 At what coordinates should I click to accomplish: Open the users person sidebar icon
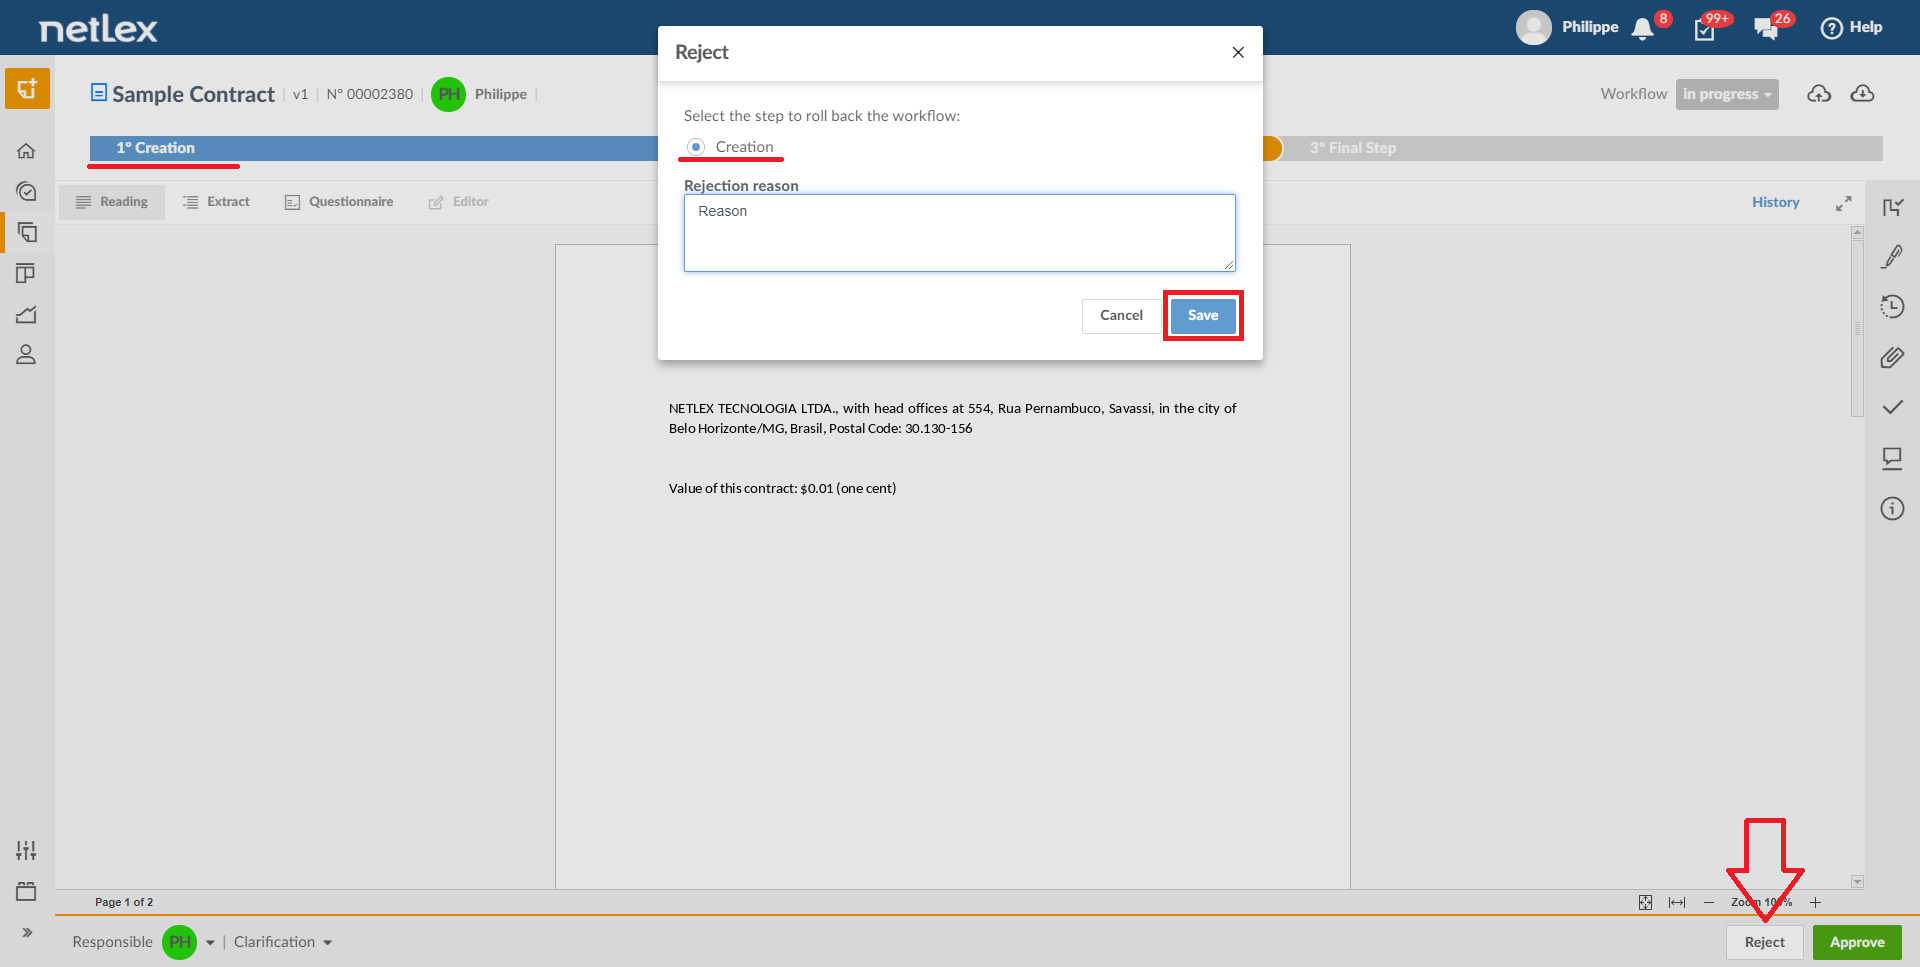(26, 355)
